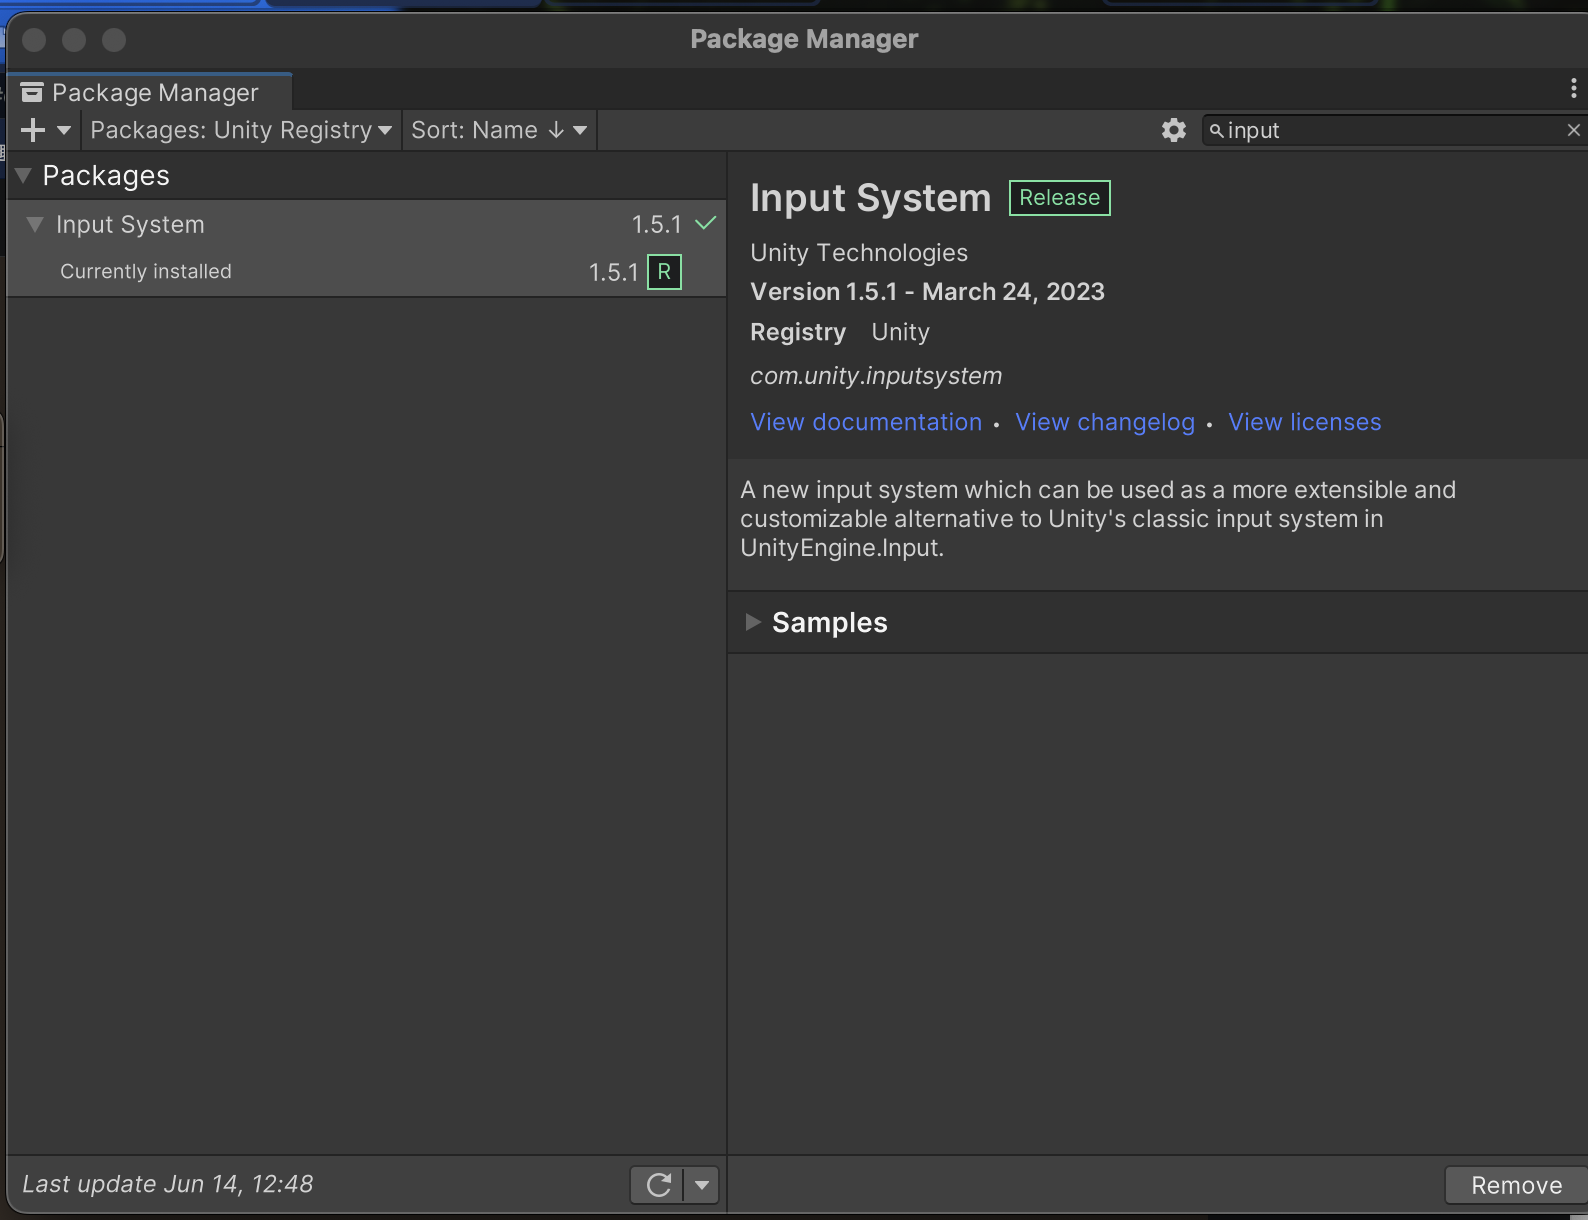The height and width of the screenshot is (1220, 1588).
Task: Open View documentation link
Action: pyautogui.click(x=866, y=422)
